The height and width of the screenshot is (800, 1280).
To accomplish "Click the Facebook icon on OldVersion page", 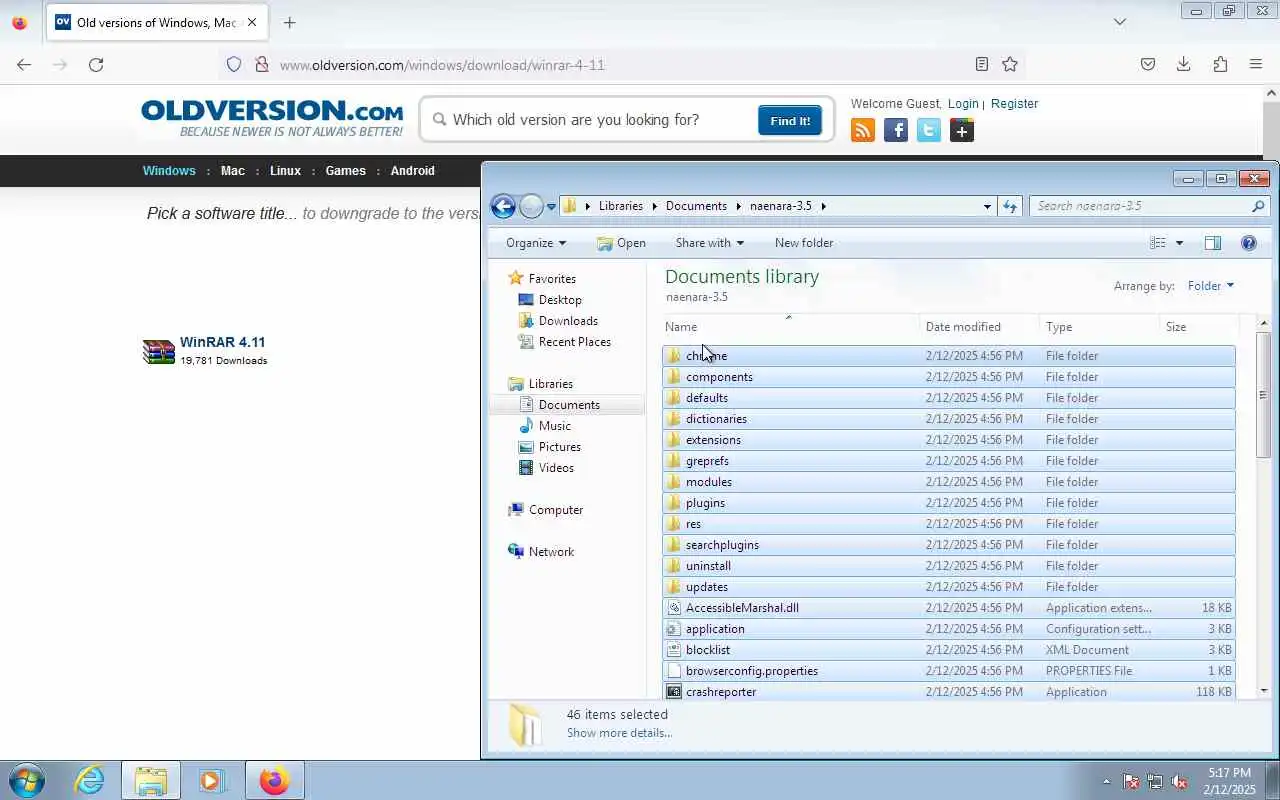I will [896, 130].
